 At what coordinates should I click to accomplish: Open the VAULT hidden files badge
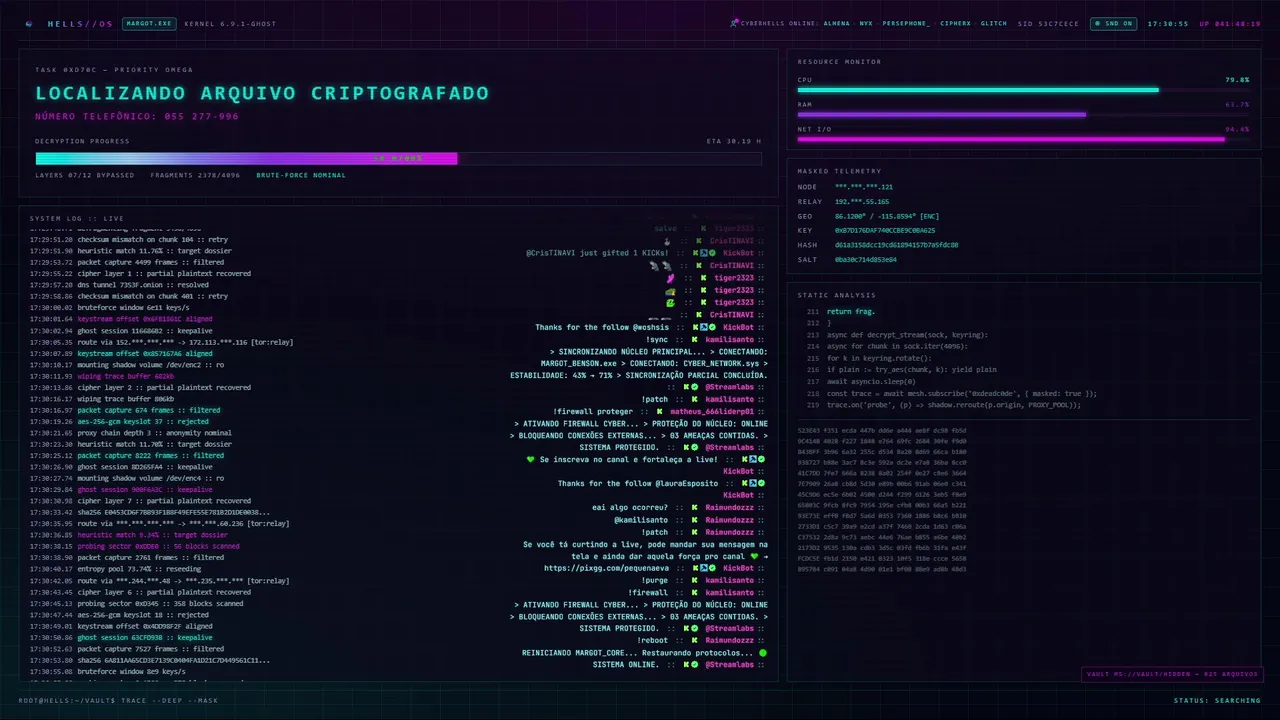[1172, 674]
